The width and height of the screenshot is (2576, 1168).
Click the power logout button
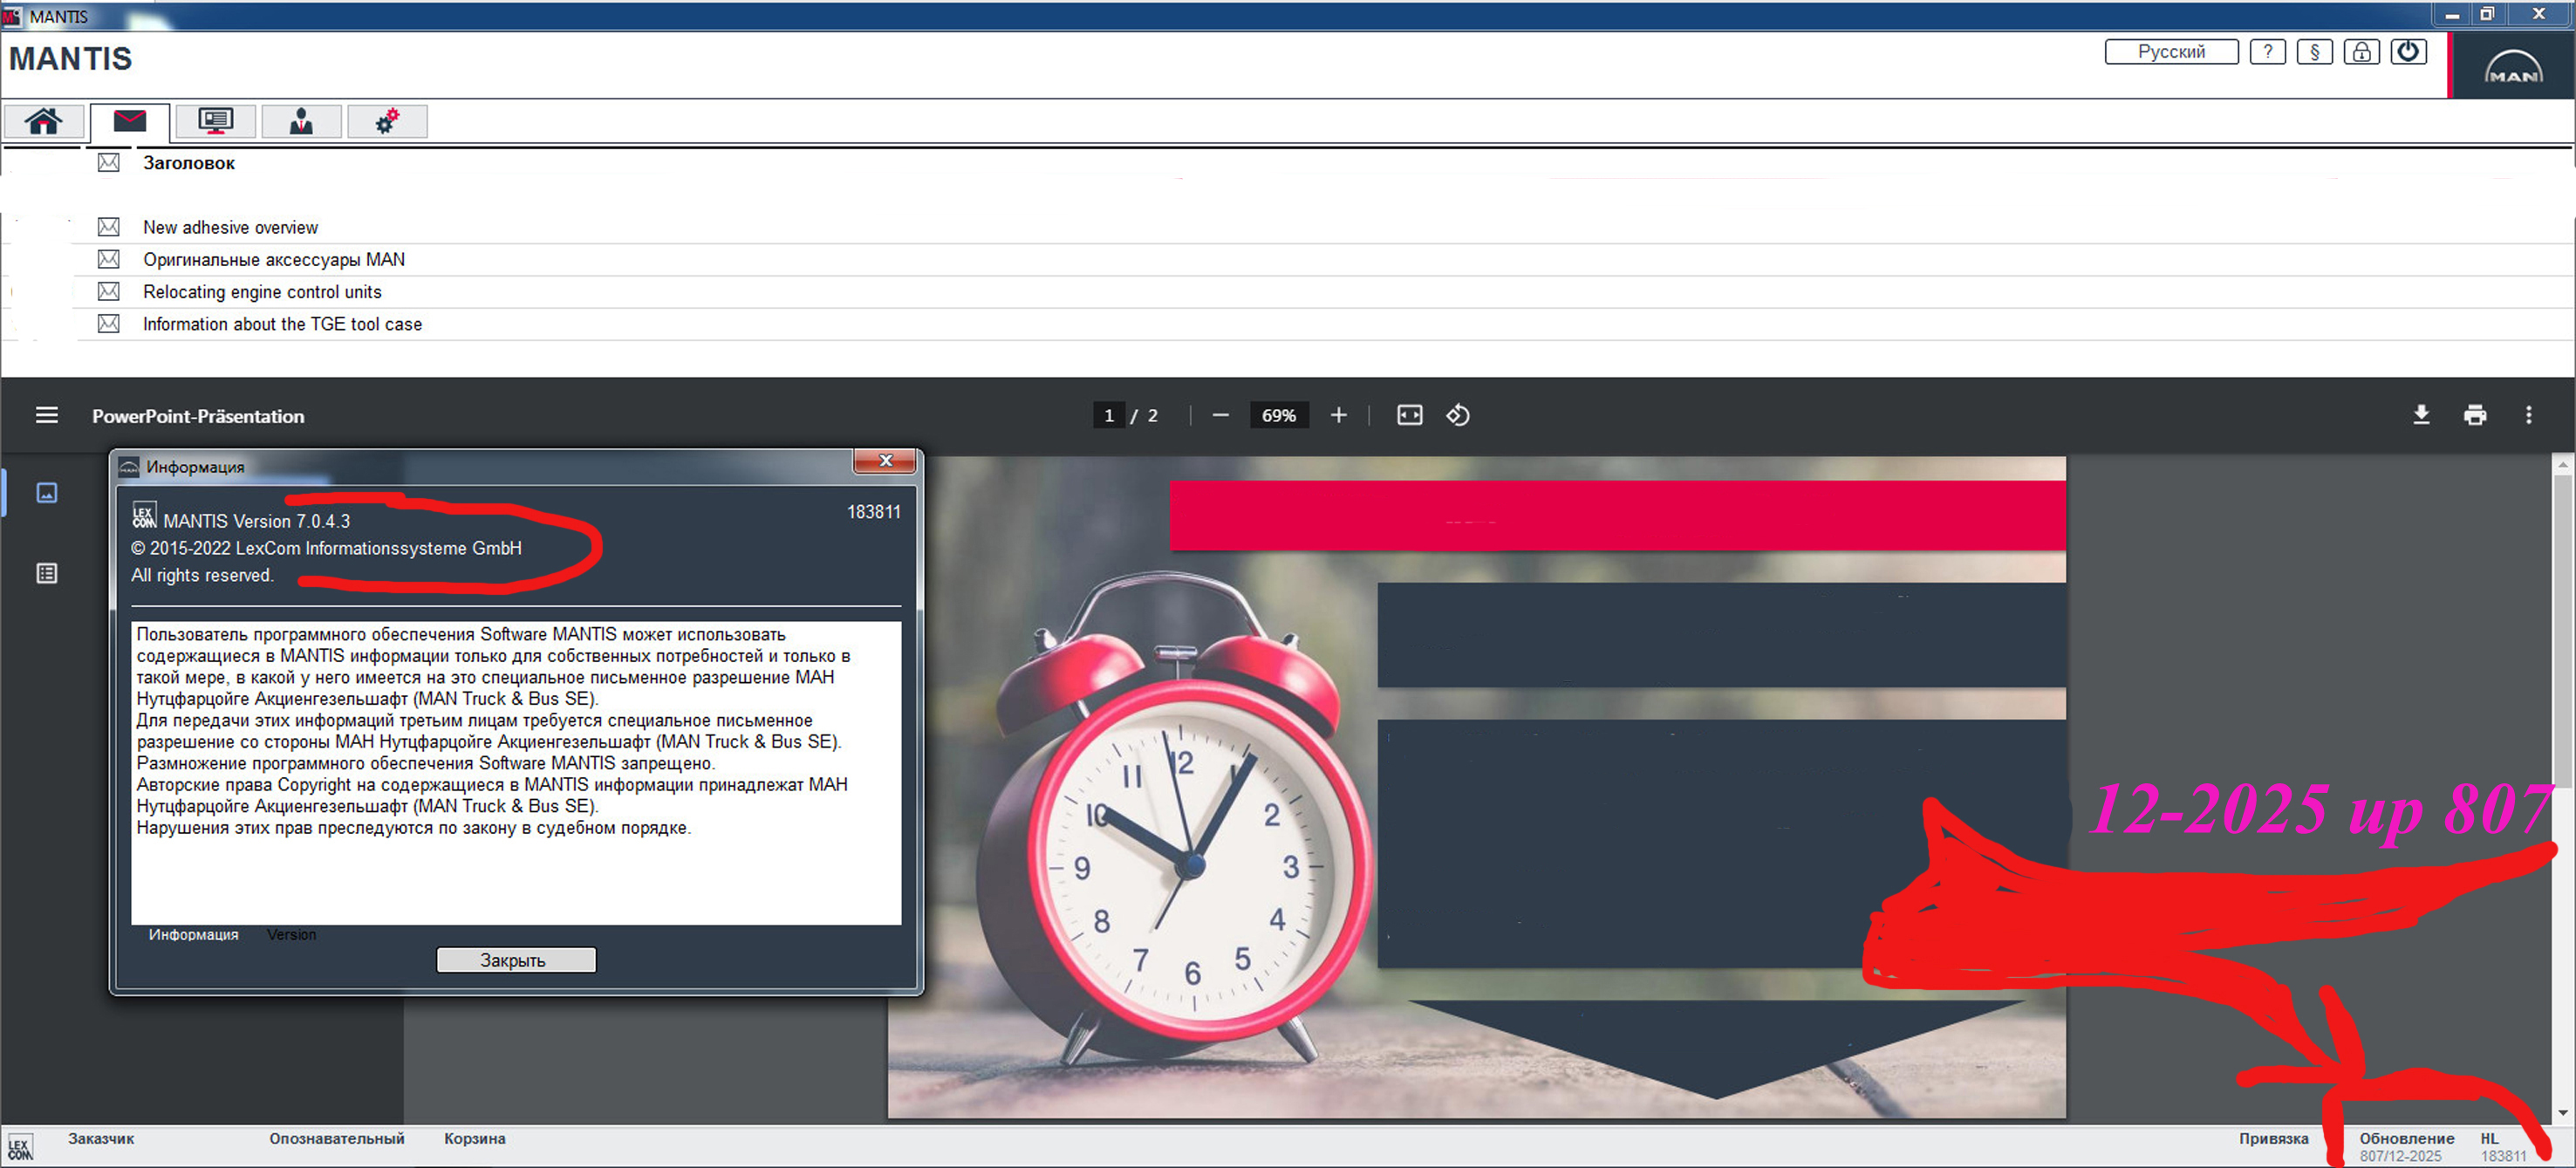point(2408,52)
